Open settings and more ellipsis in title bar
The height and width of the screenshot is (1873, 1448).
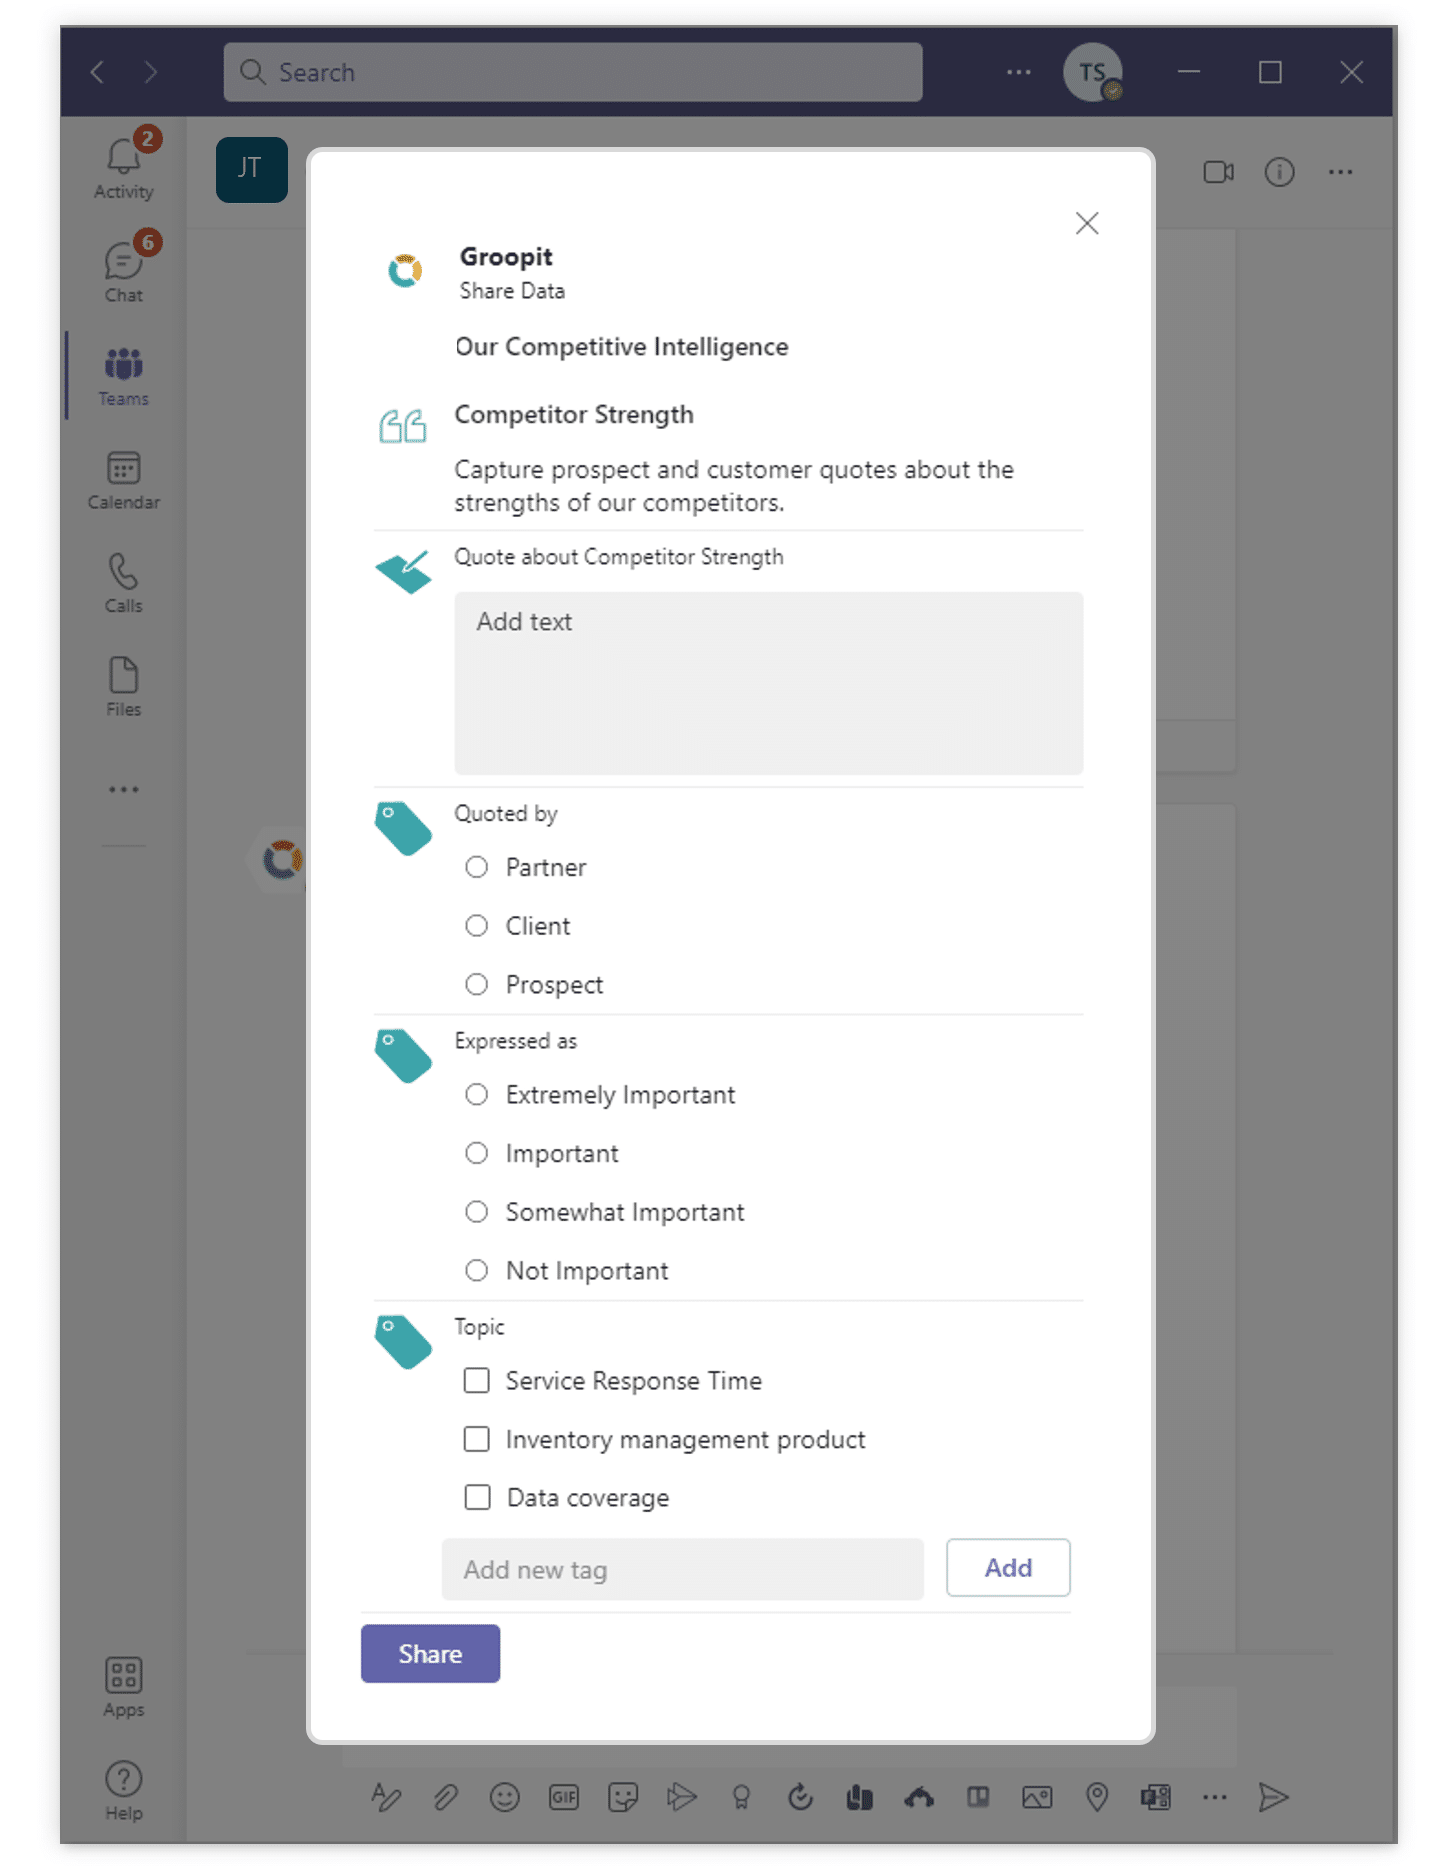pyautogui.click(x=1019, y=72)
